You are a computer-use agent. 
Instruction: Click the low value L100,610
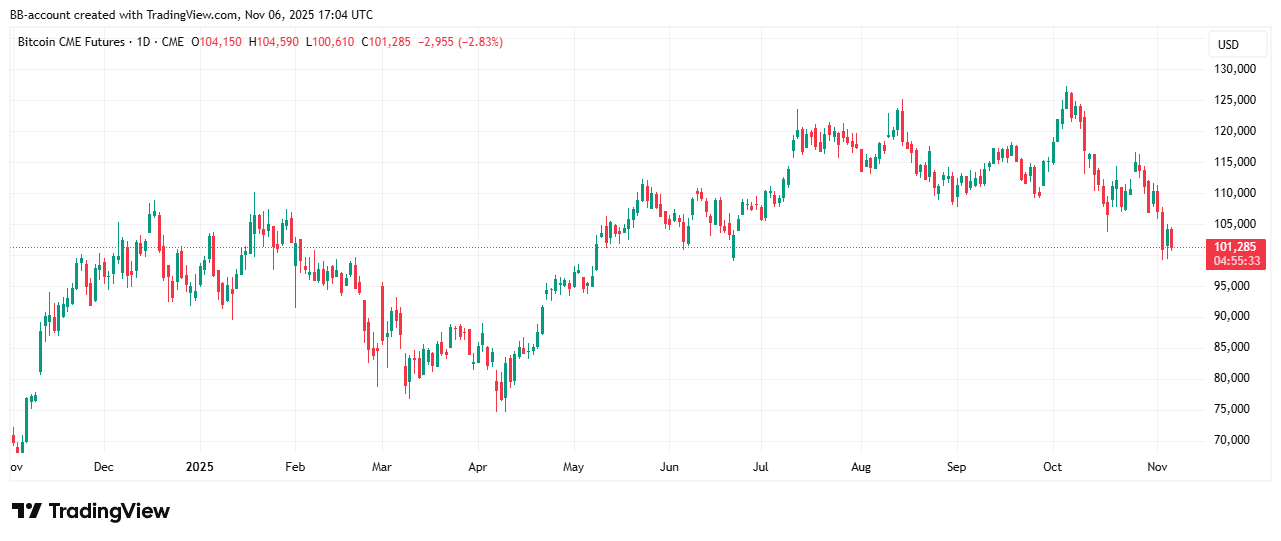[x=330, y=42]
